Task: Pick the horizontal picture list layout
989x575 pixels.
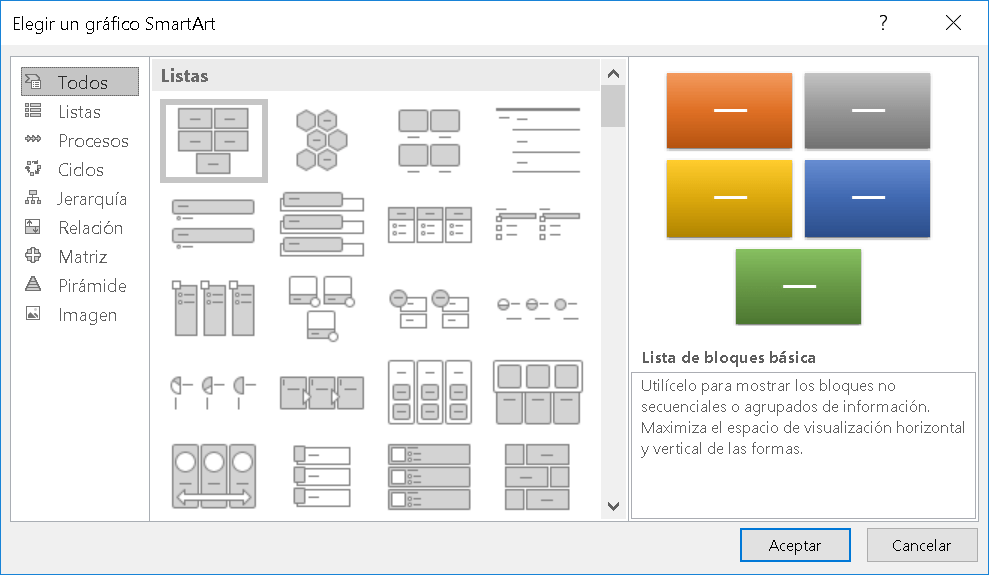Action: (x=537, y=392)
